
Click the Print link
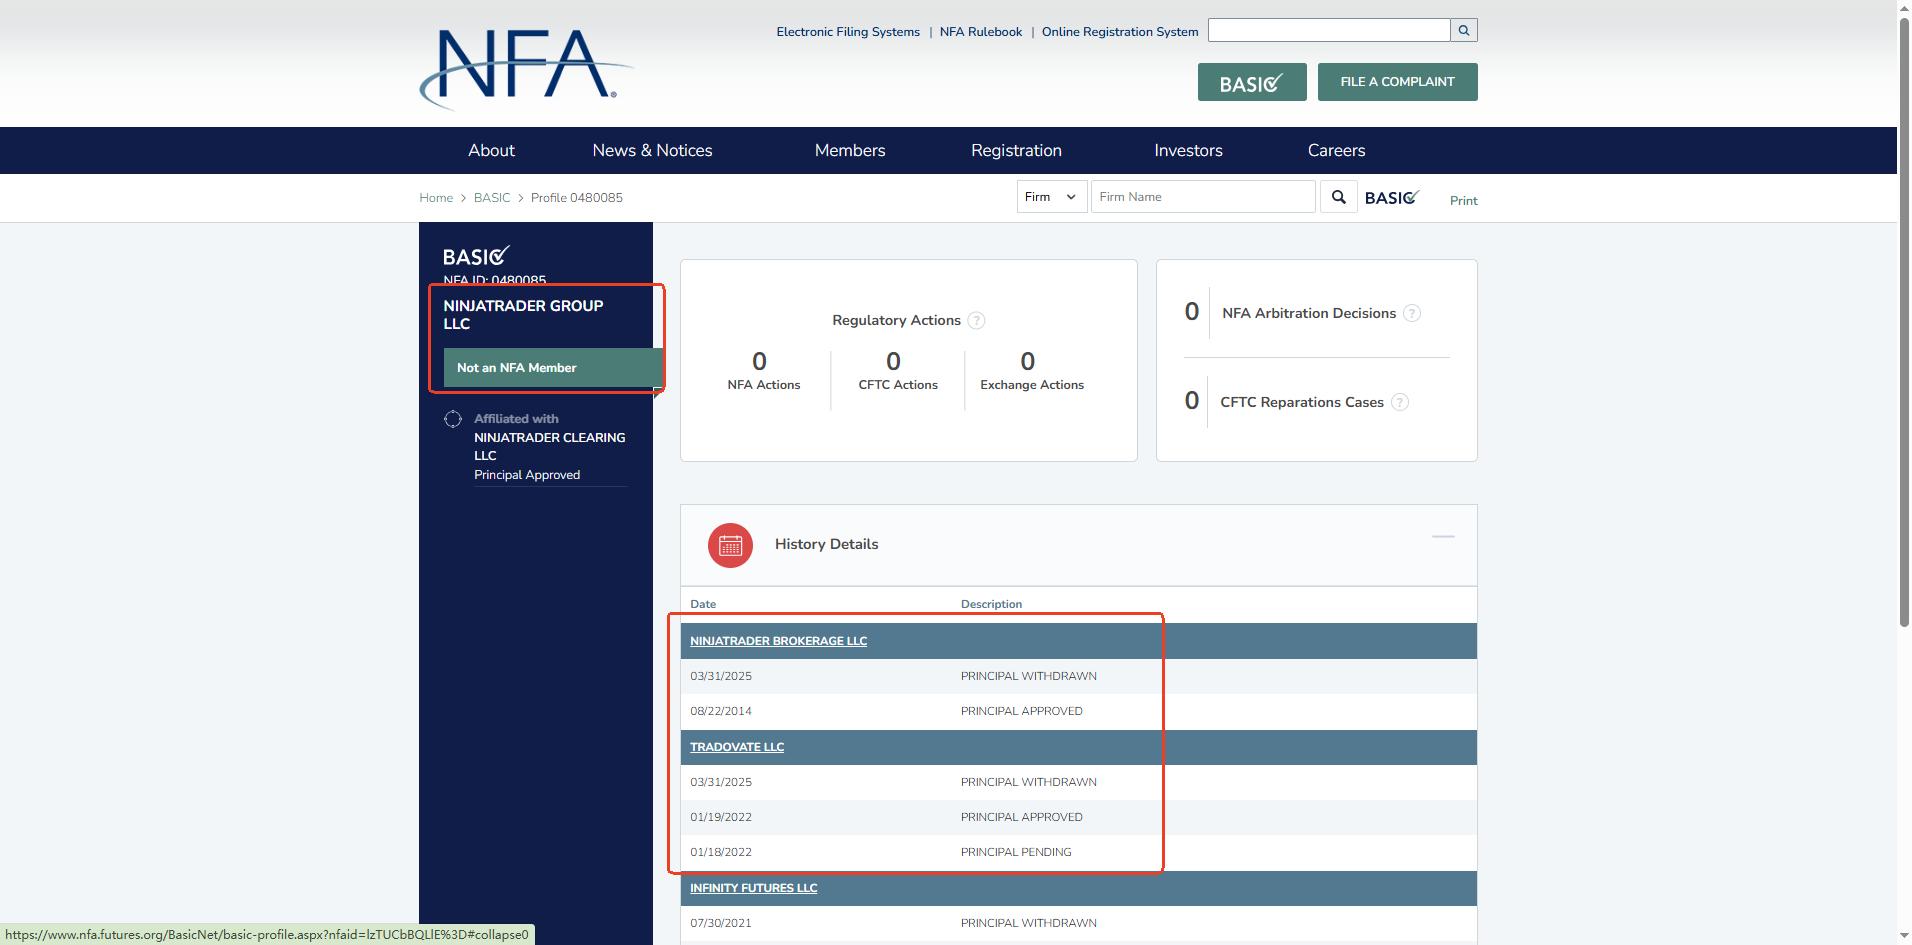click(x=1463, y=201)
